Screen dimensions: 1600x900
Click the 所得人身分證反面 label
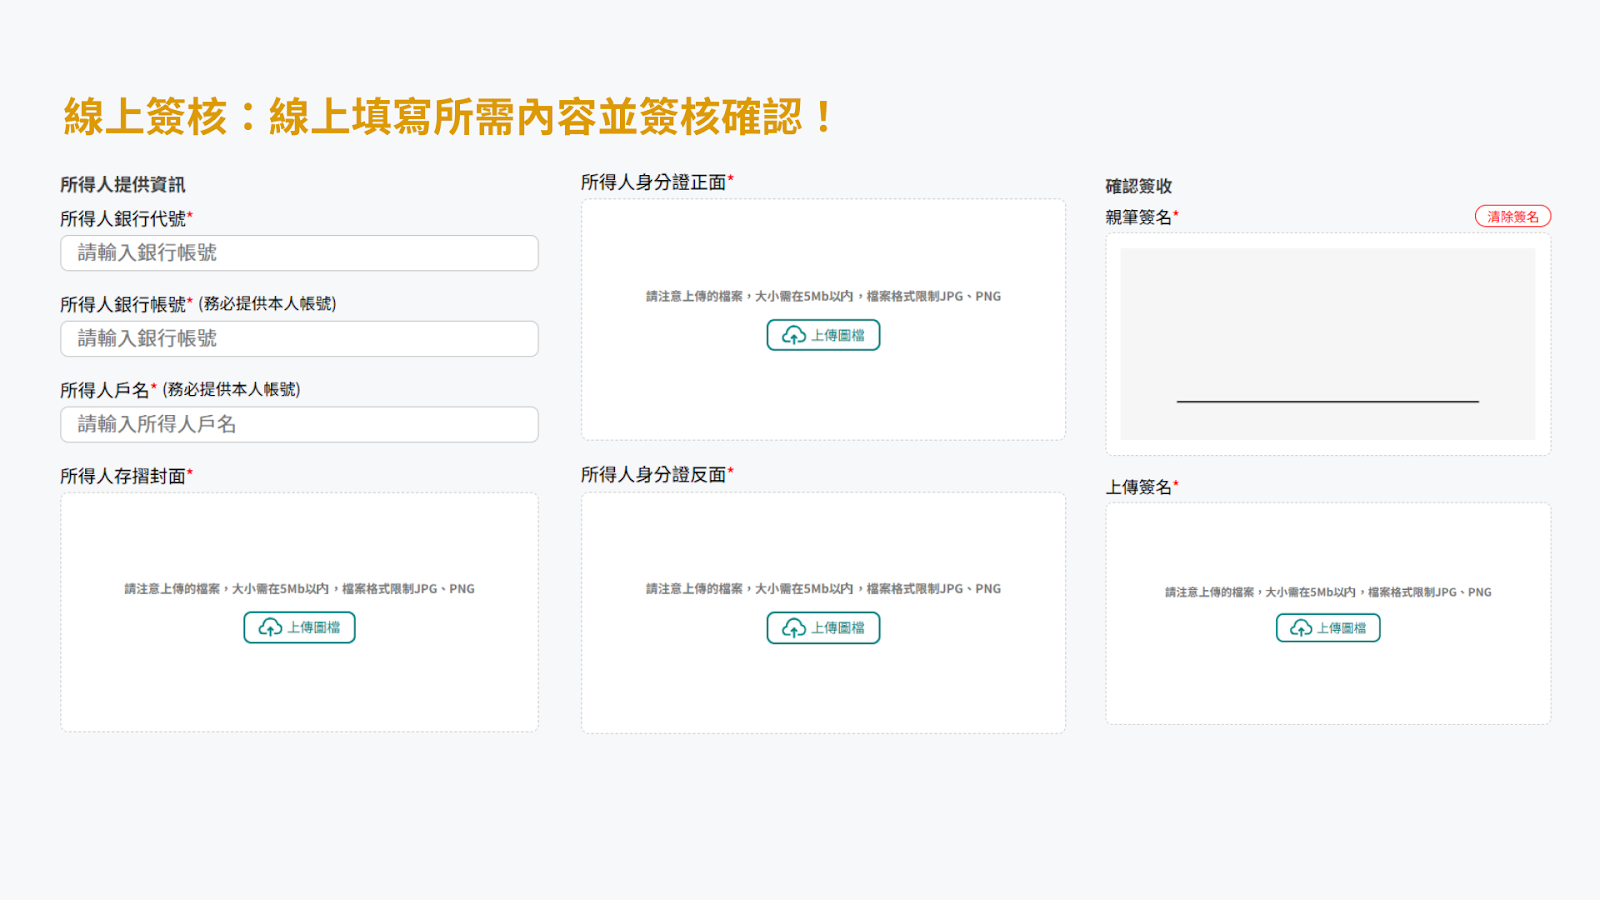657,475
